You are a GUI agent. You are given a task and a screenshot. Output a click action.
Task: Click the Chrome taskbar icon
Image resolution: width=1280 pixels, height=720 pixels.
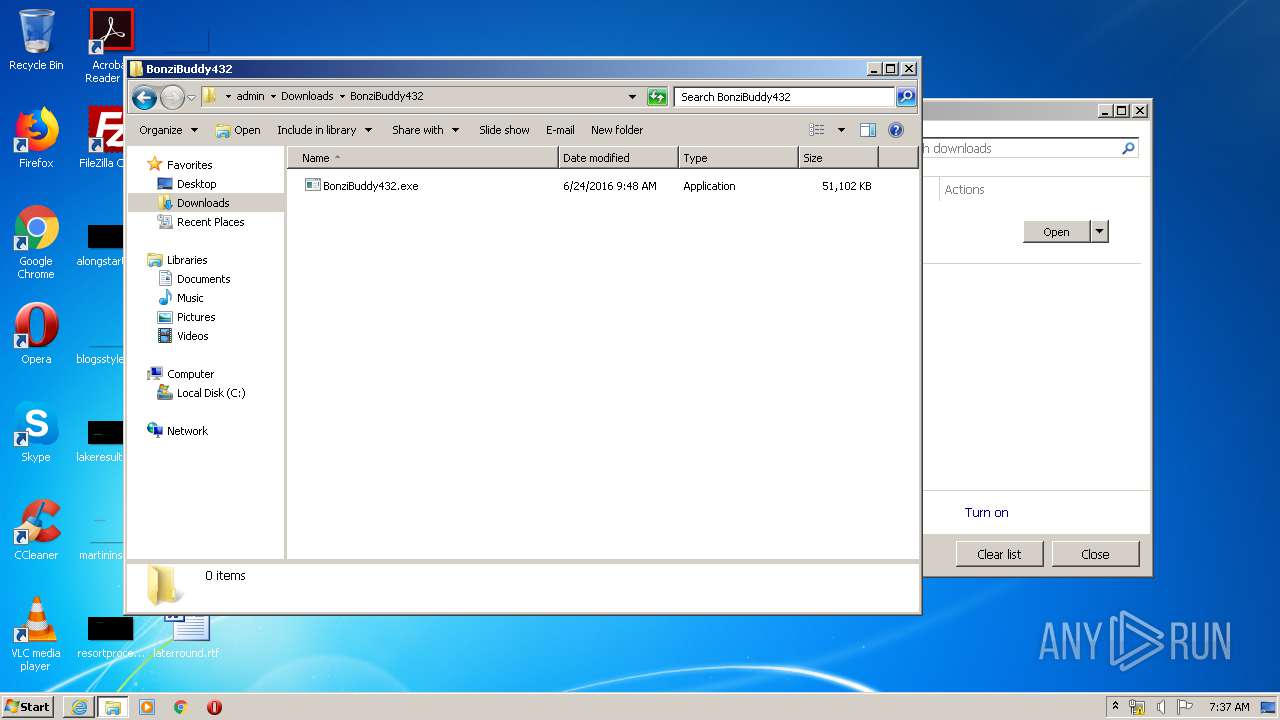[180, 706]
